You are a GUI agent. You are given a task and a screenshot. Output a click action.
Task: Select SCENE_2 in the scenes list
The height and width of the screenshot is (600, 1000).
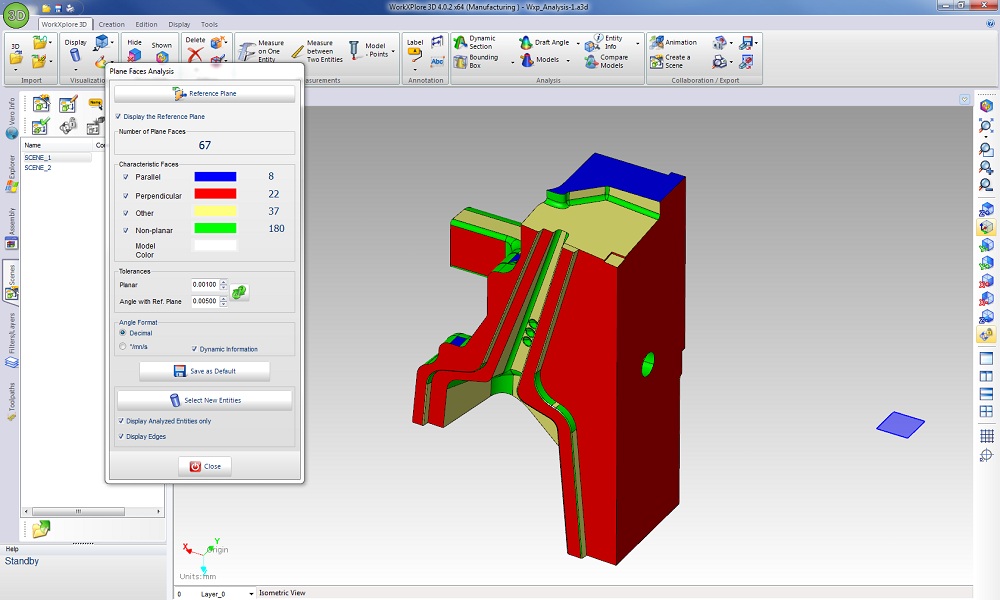[x=38, y=168]
